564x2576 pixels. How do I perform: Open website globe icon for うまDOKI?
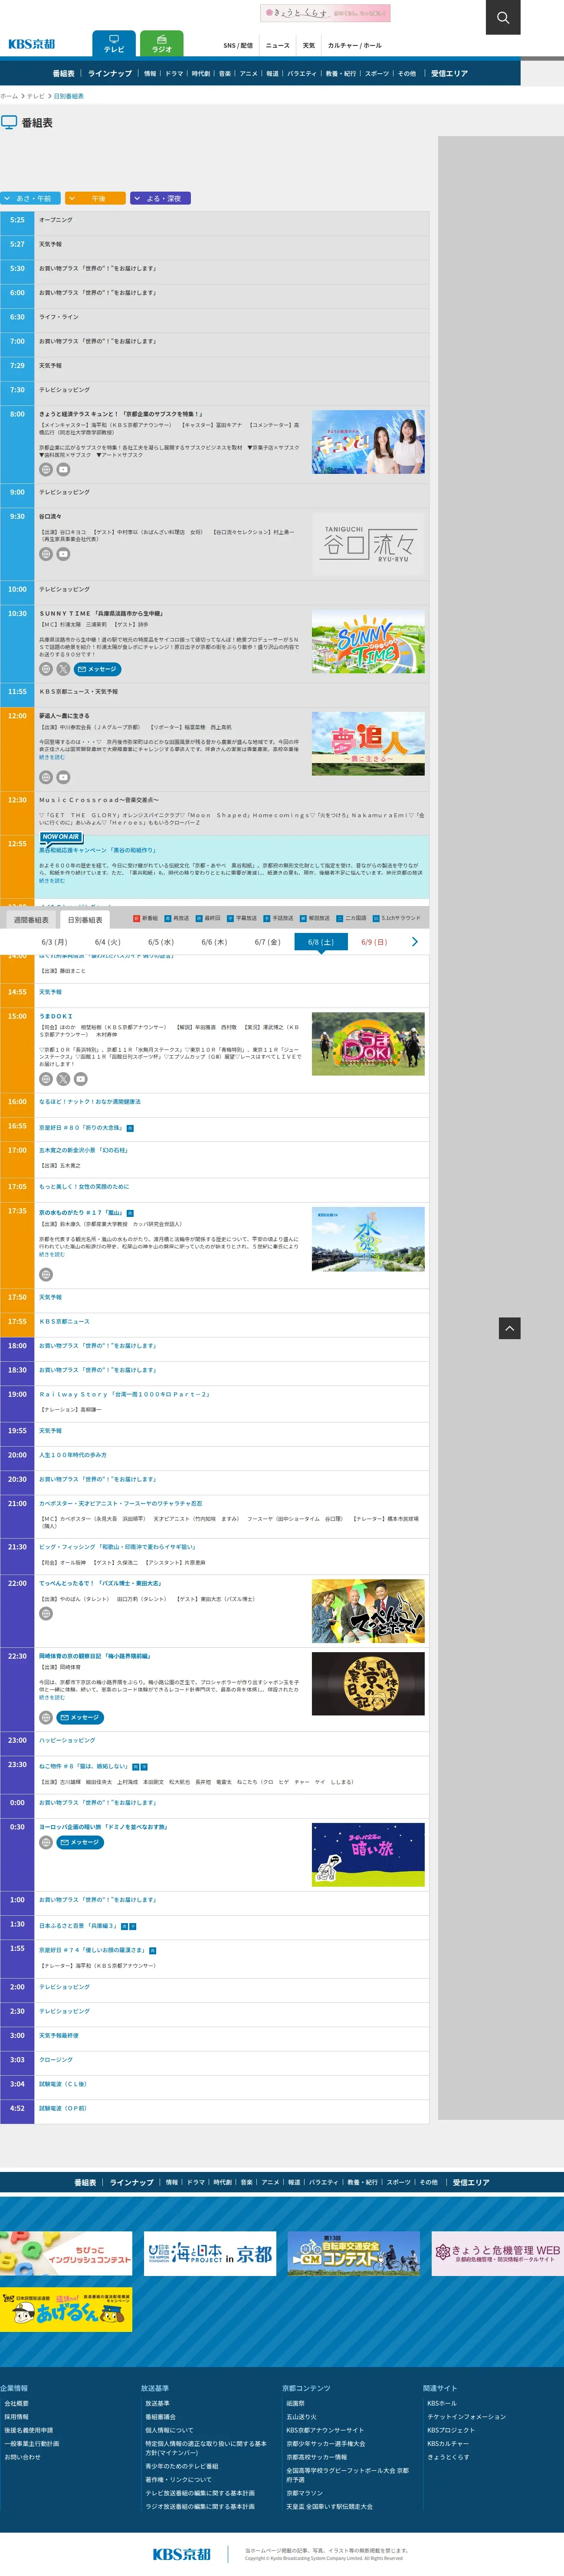(46, 1079)
